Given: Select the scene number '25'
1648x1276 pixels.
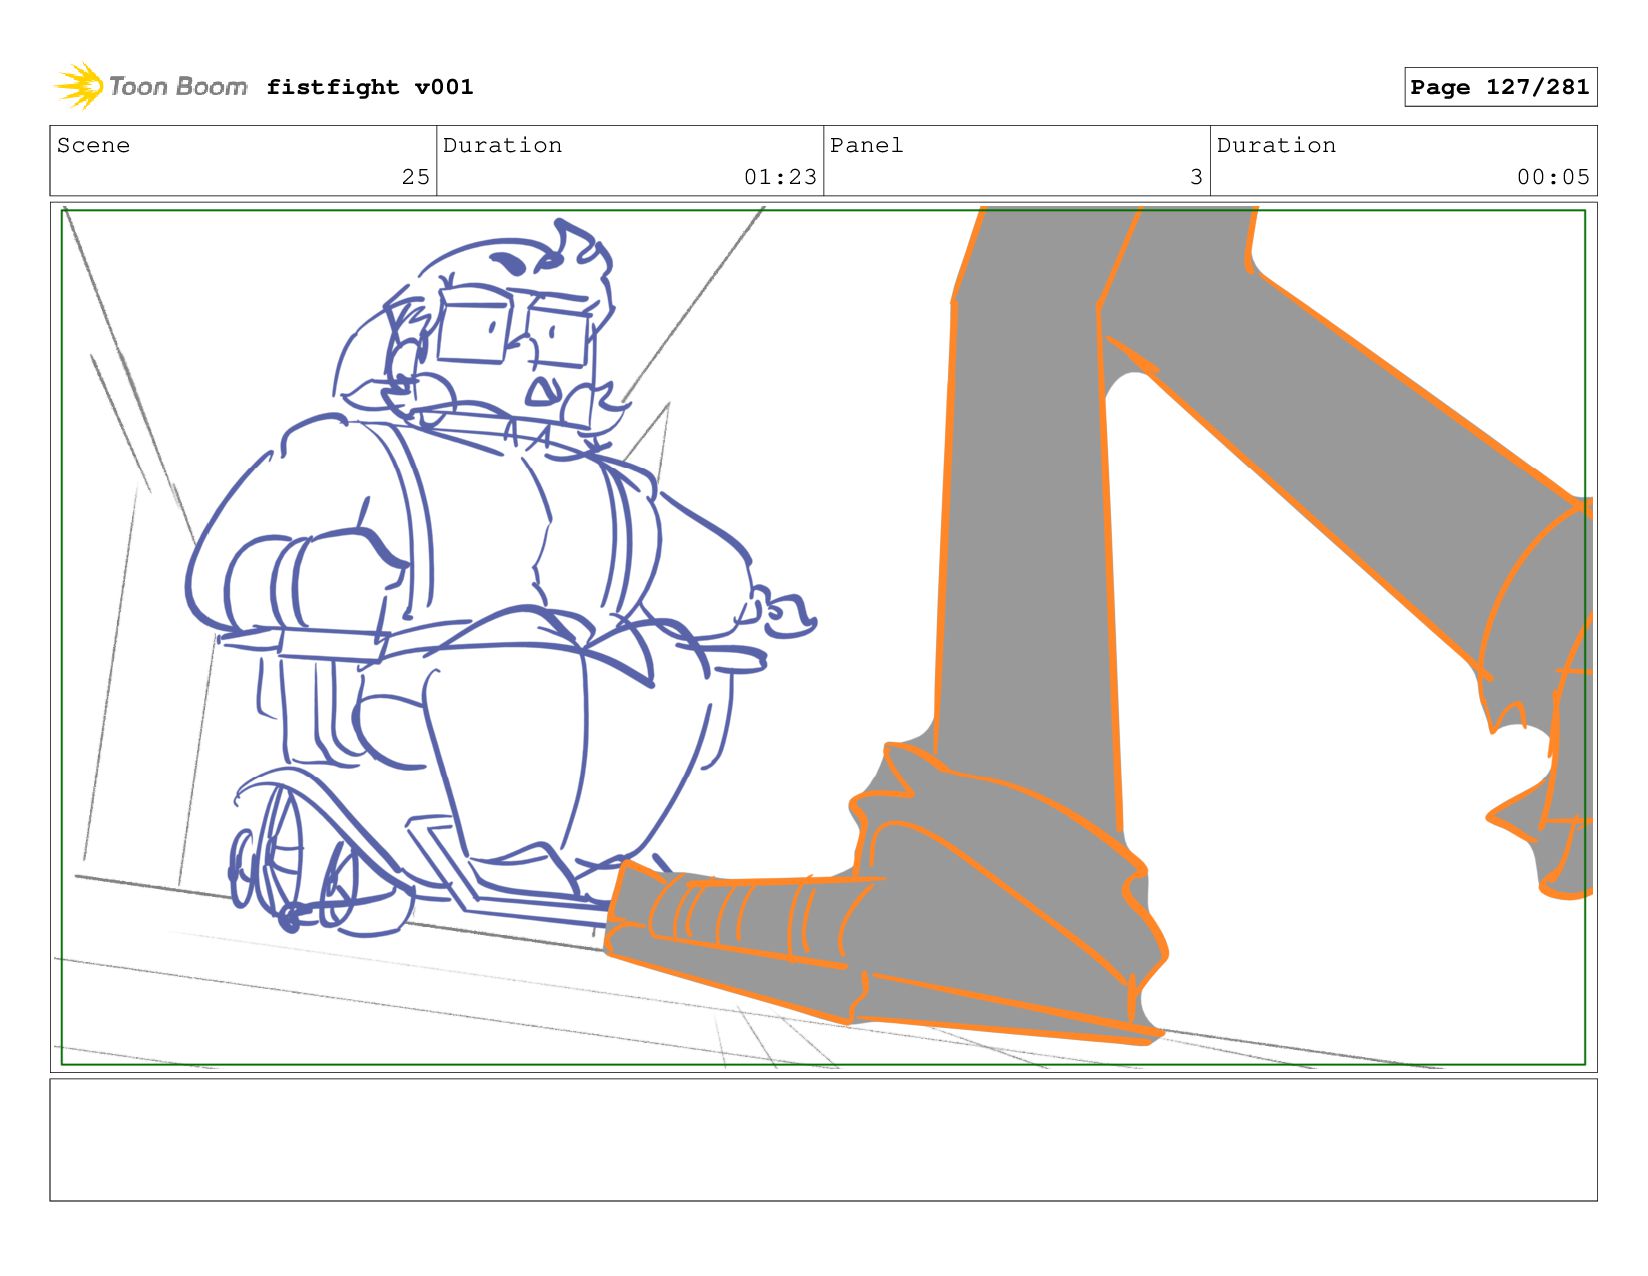Looking at the screenshot, I should click(x=416, y=177).
